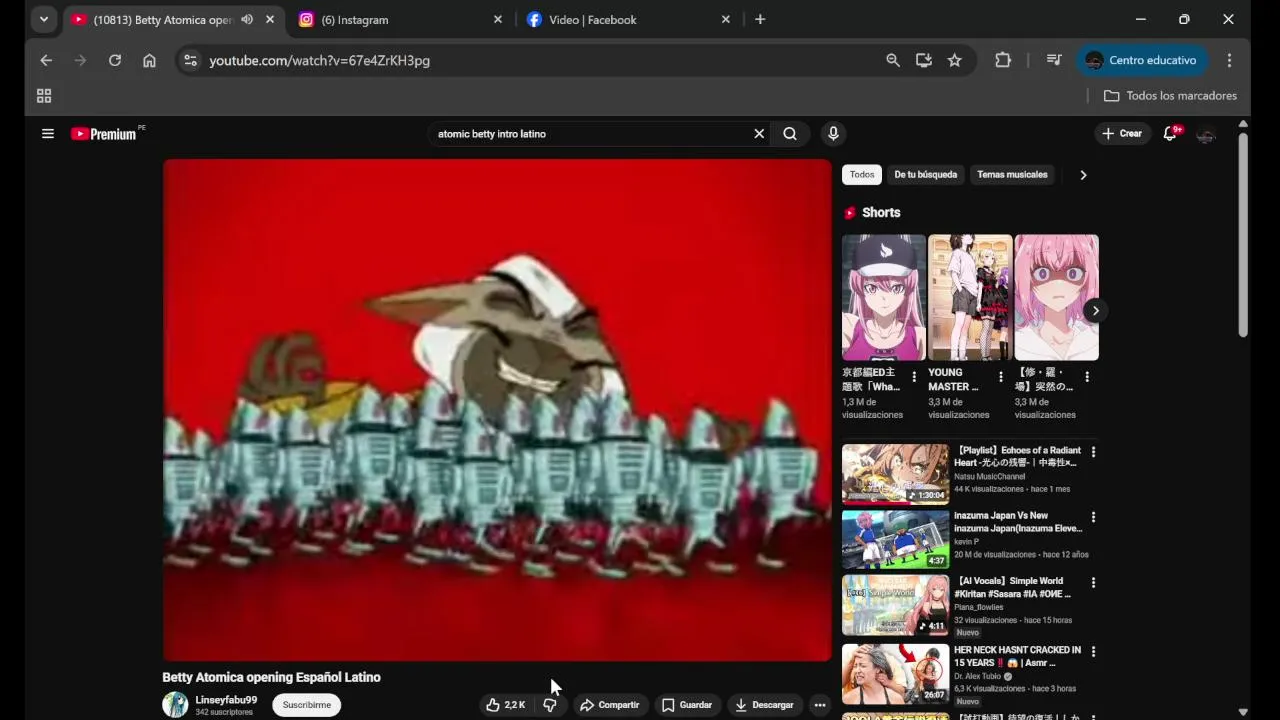The image size is (1280, 720).
Task: Click the video title Betty Atomica opening
Action: click(x=272, y=677)
